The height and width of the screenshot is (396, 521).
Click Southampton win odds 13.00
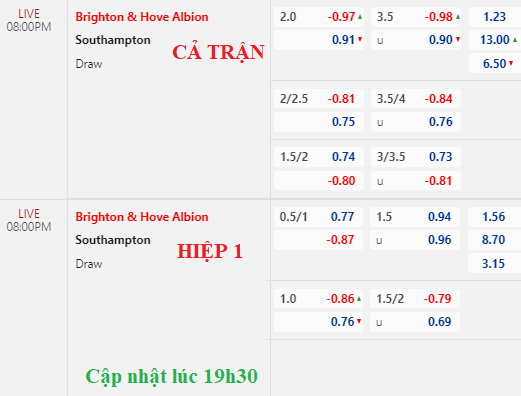tap(495, 40)
